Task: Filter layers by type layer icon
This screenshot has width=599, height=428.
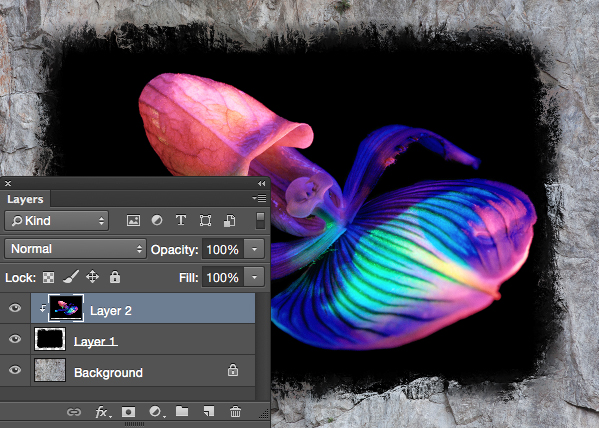Action: (181, 220)
